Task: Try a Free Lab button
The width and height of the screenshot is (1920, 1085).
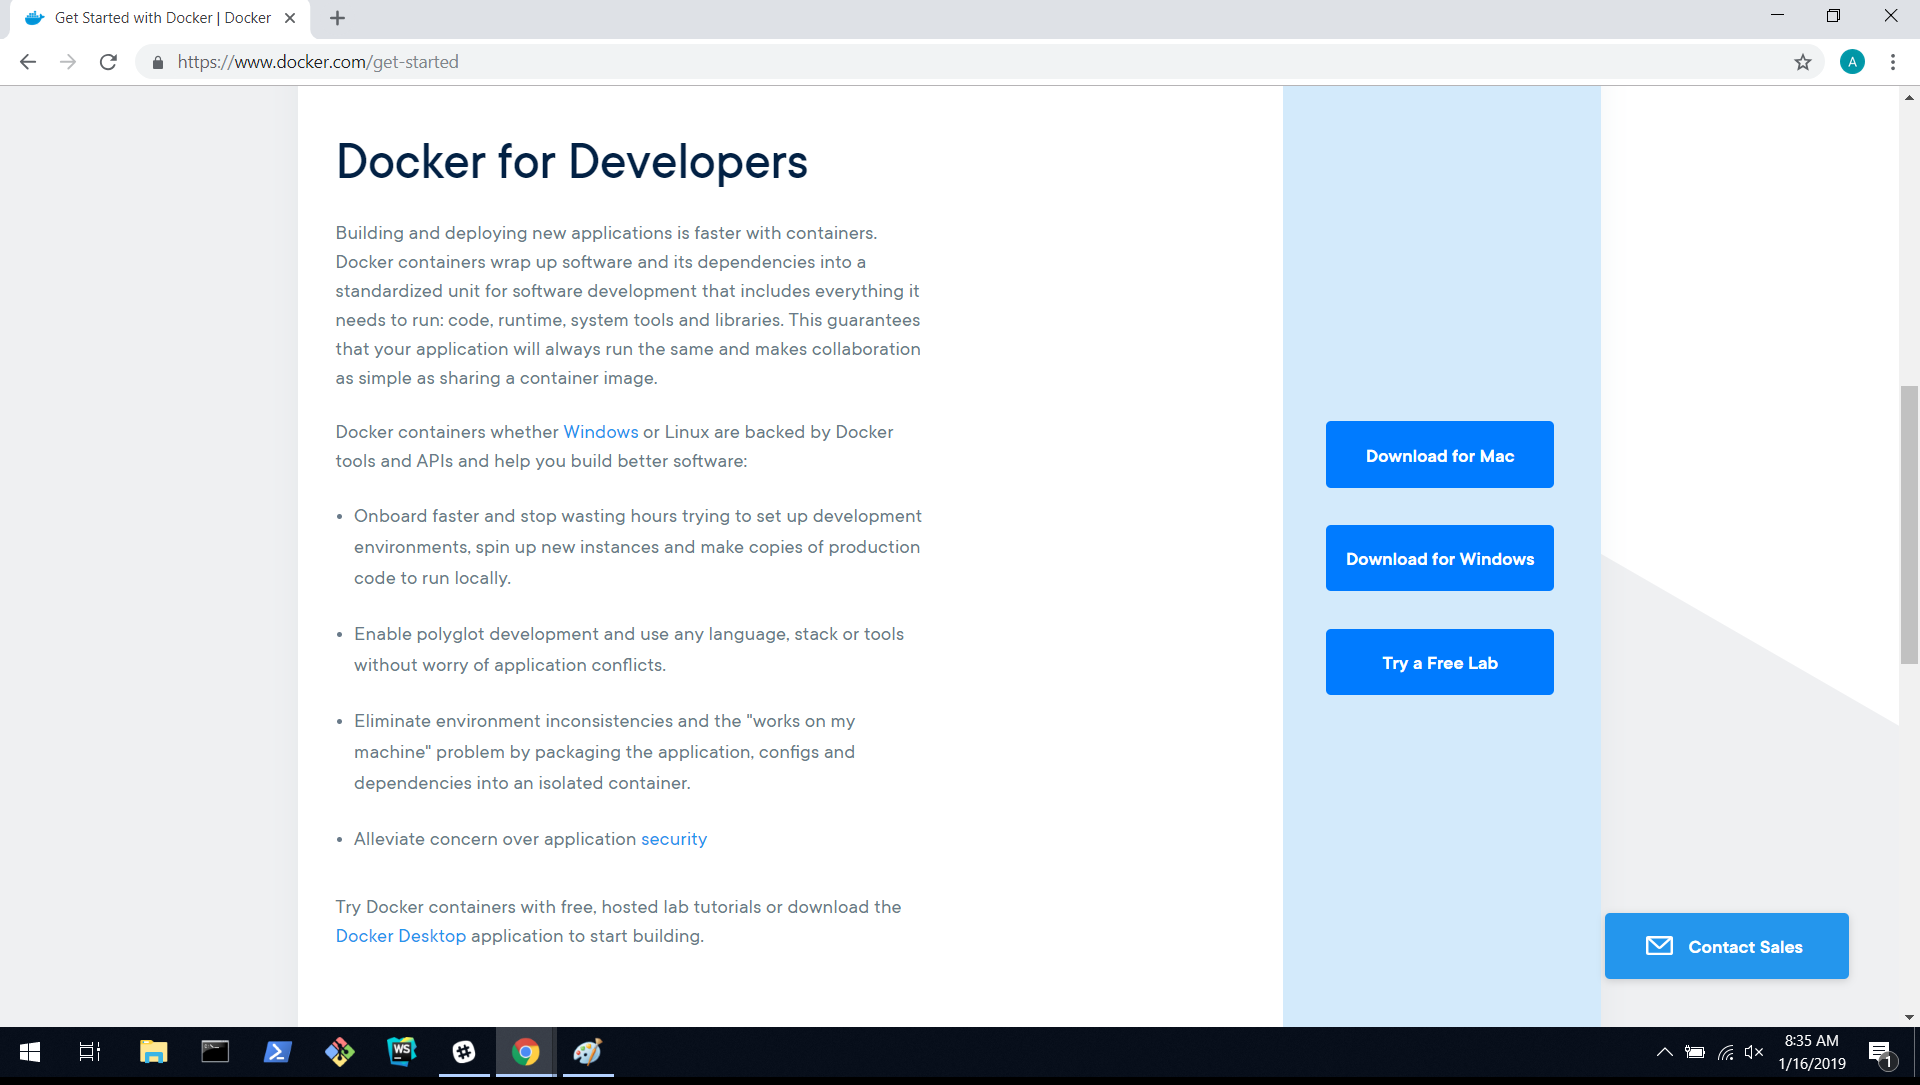Action: pos(1439,662)
